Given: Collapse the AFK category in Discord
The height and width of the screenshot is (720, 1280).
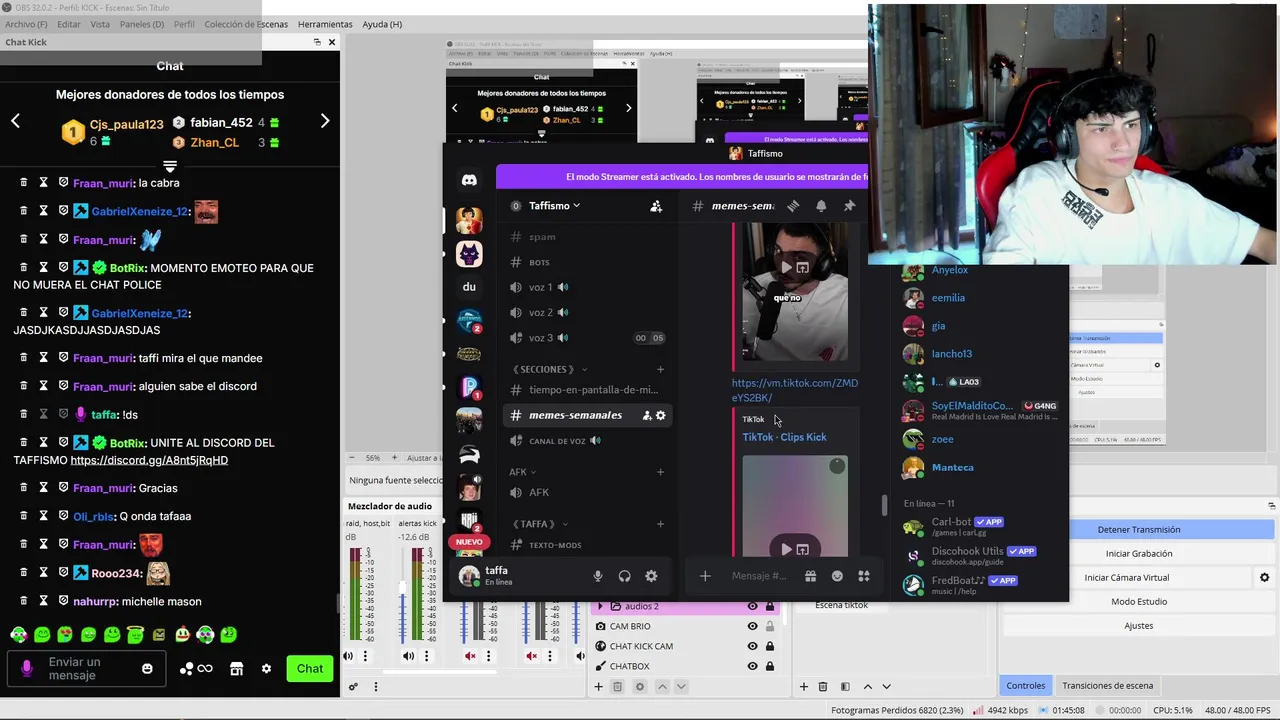Looking at the screenshot, I should click(x=522, y=472).
